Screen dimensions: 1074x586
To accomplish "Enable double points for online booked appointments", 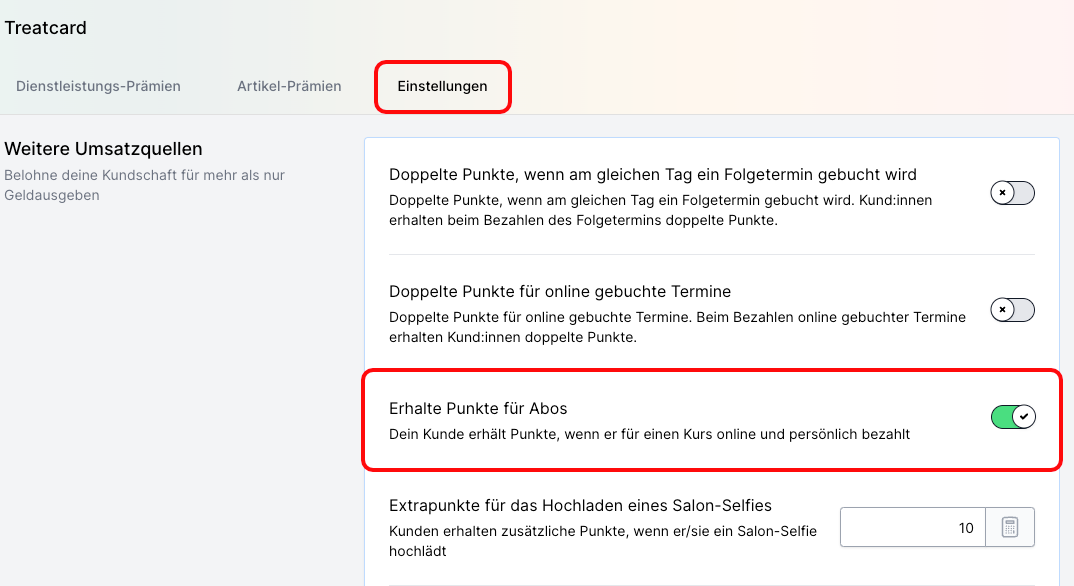I will 1012,310.
